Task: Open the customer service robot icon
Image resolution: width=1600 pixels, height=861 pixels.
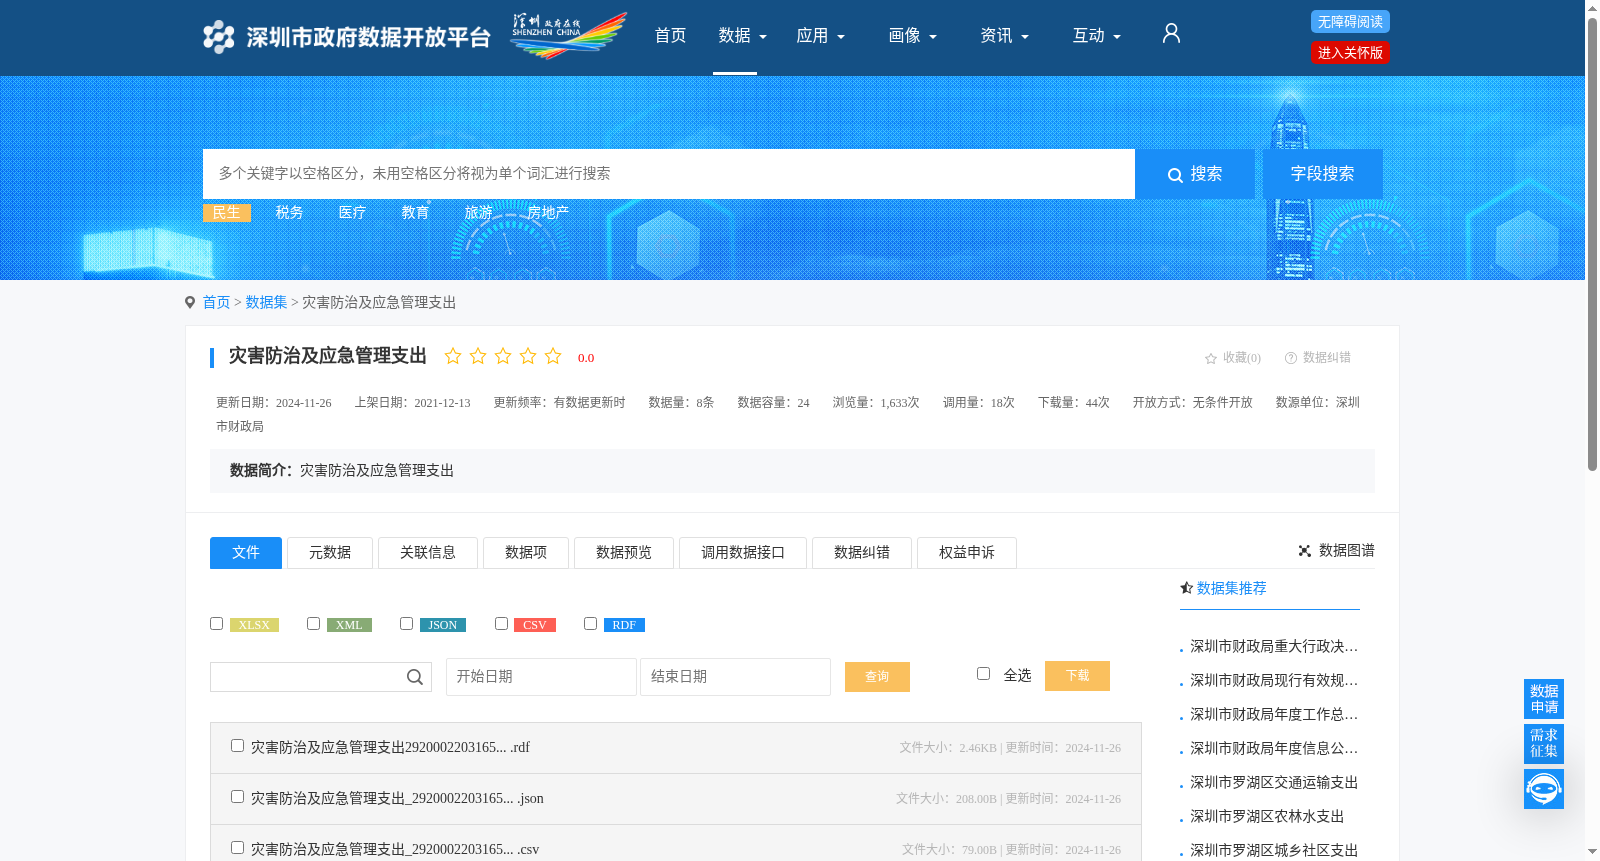Action: [1544, 789]
